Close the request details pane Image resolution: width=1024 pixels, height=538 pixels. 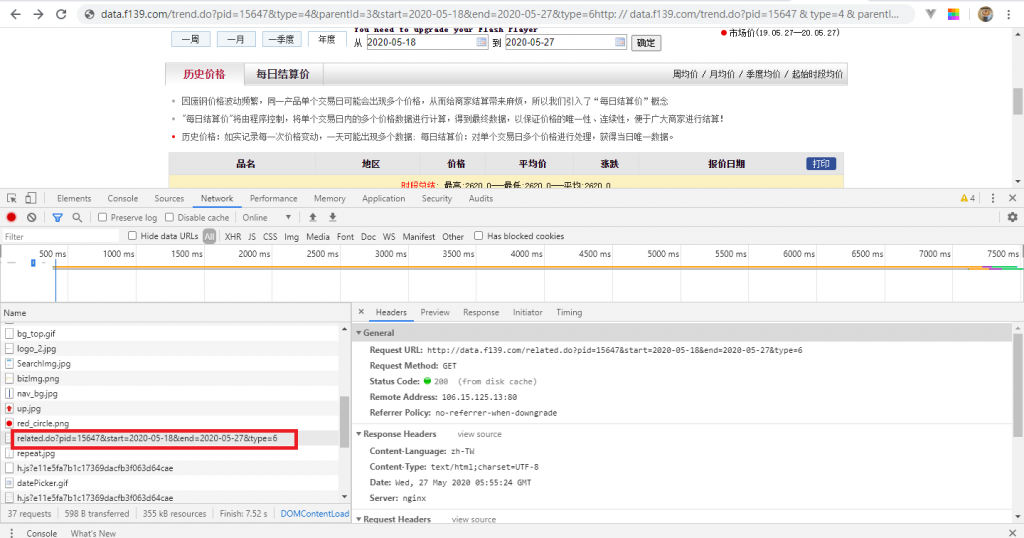click(361, 312)
